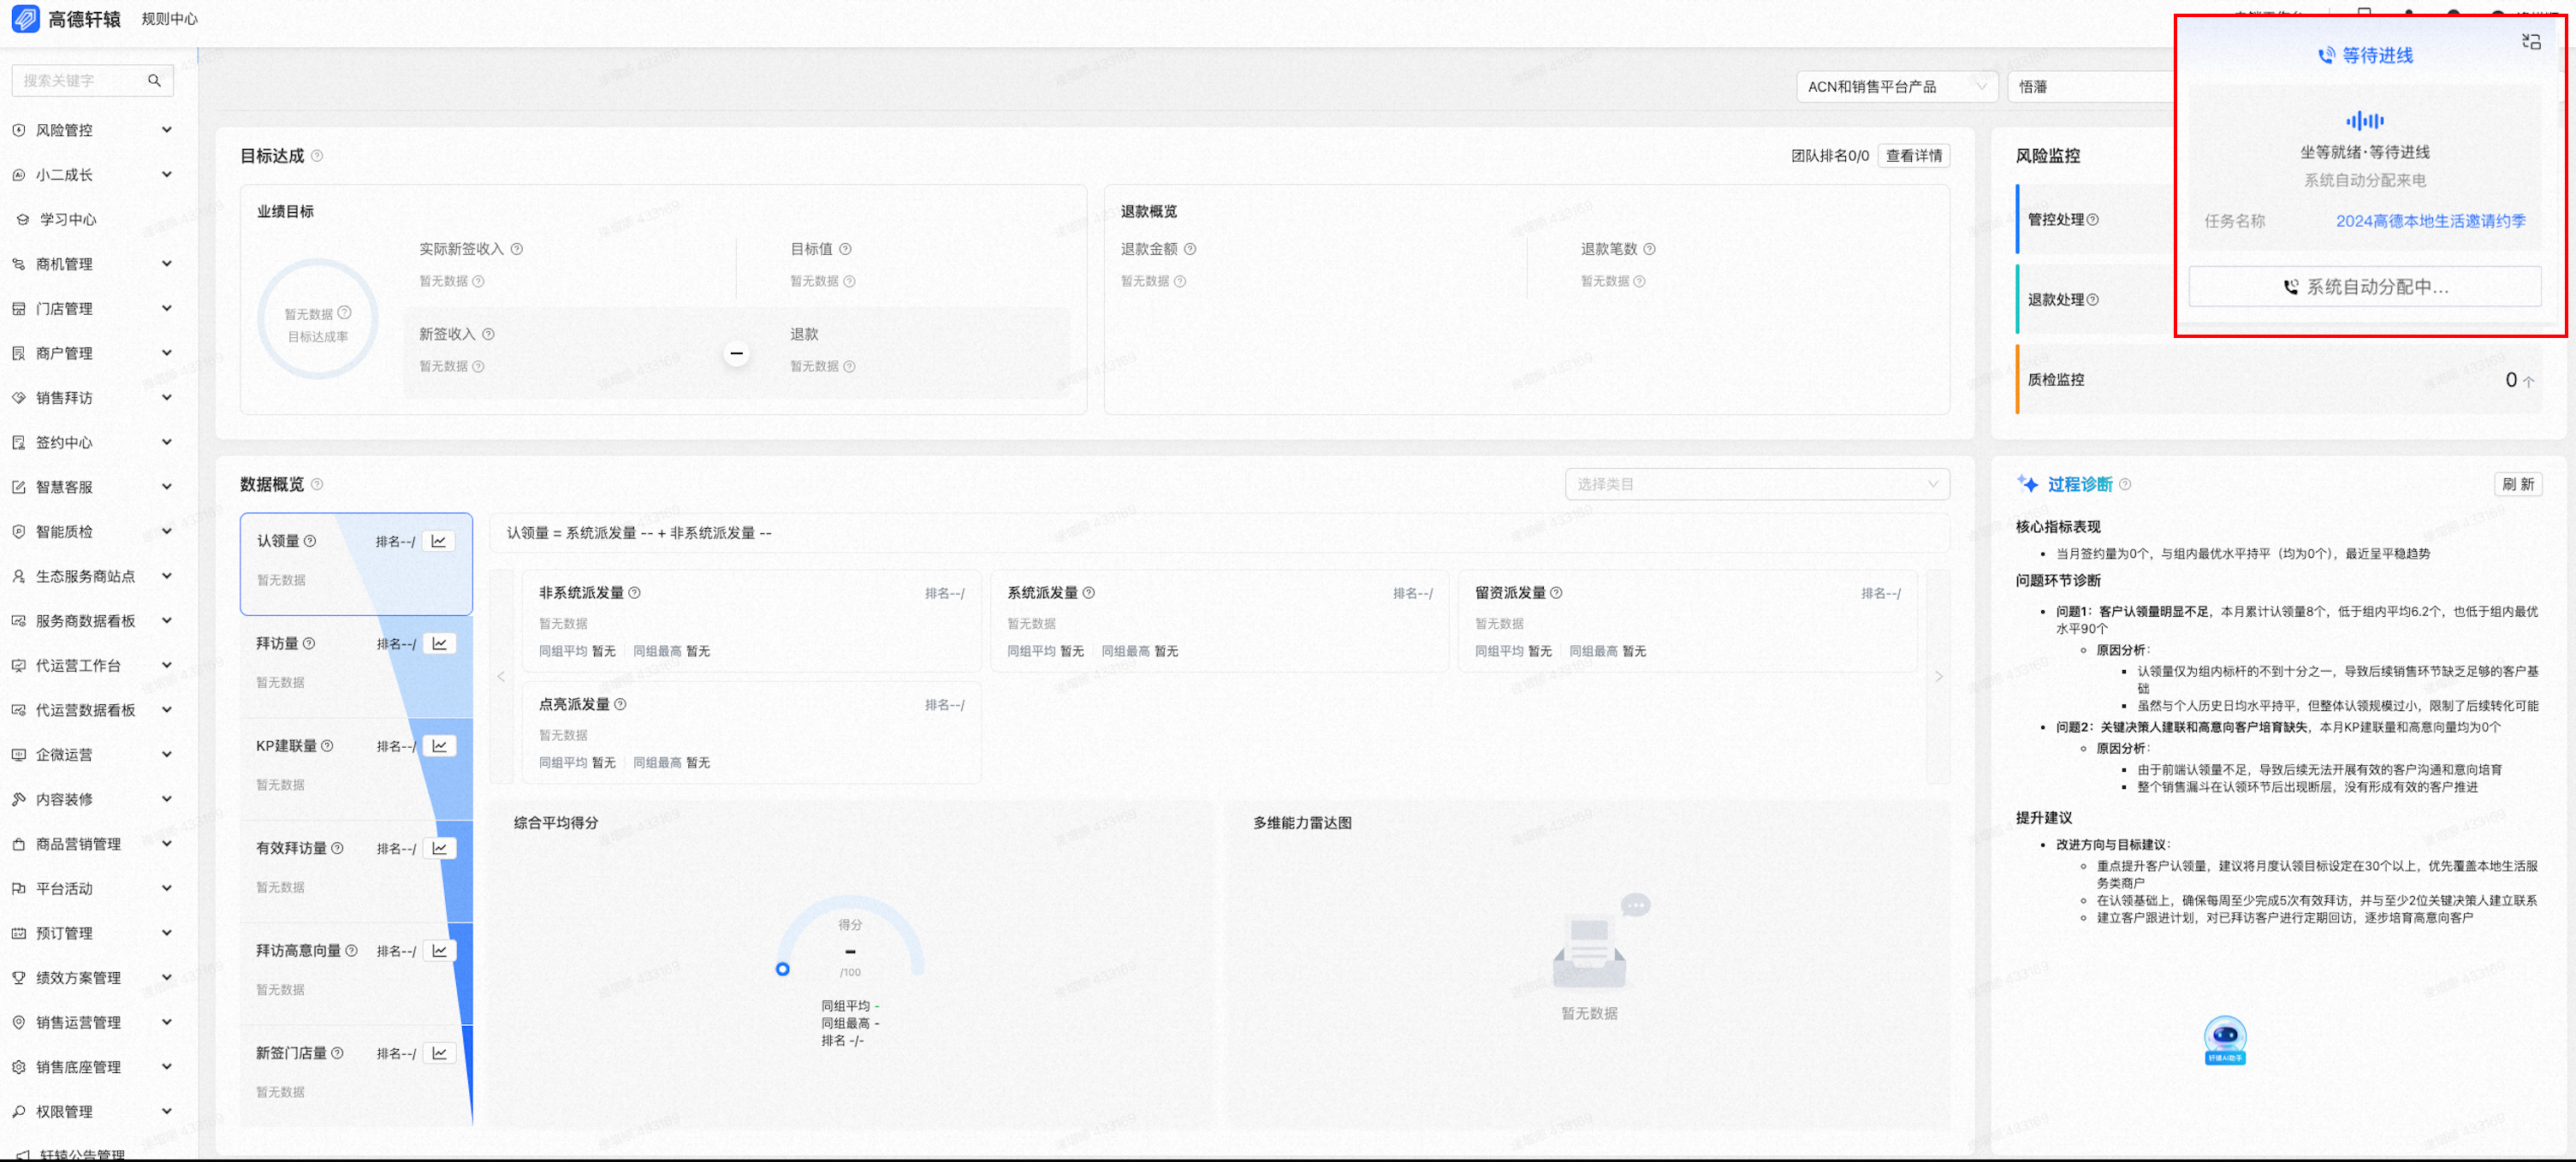
Task: Click the help icon beside 实际新签收入
Action: [x=517, y=249]
